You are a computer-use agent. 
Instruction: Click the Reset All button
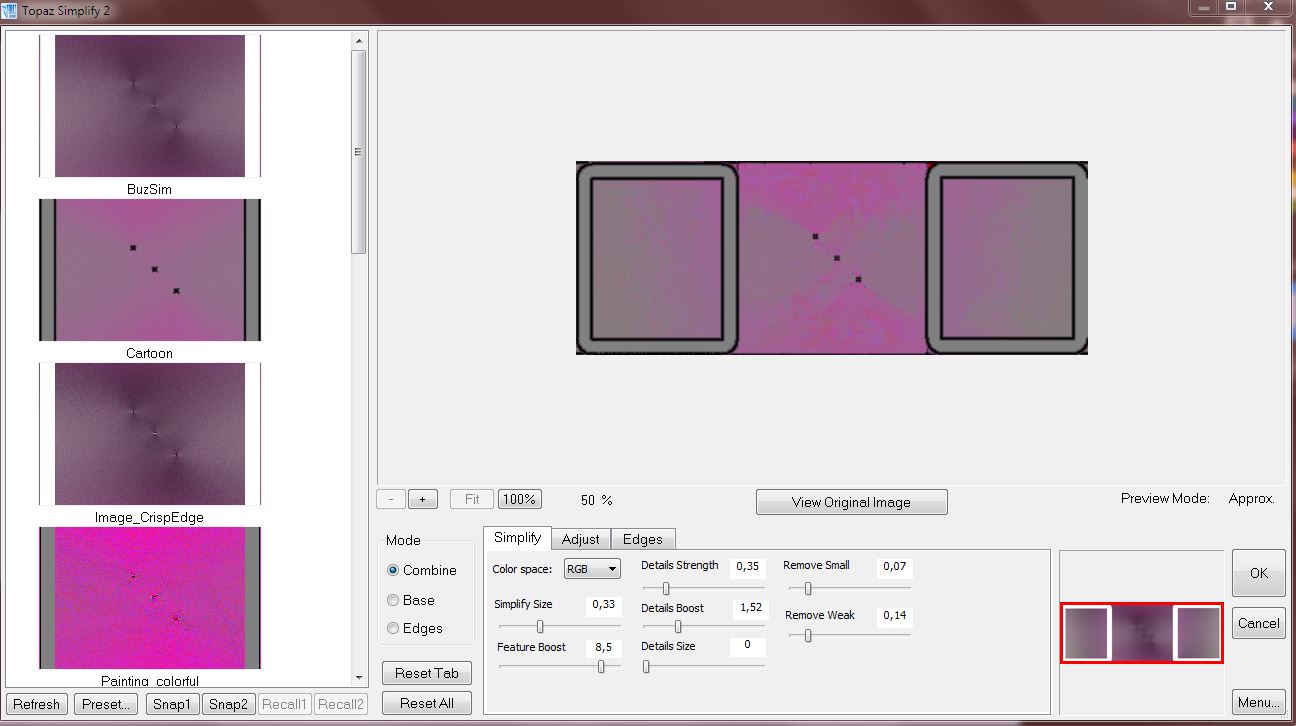(427, 703)
